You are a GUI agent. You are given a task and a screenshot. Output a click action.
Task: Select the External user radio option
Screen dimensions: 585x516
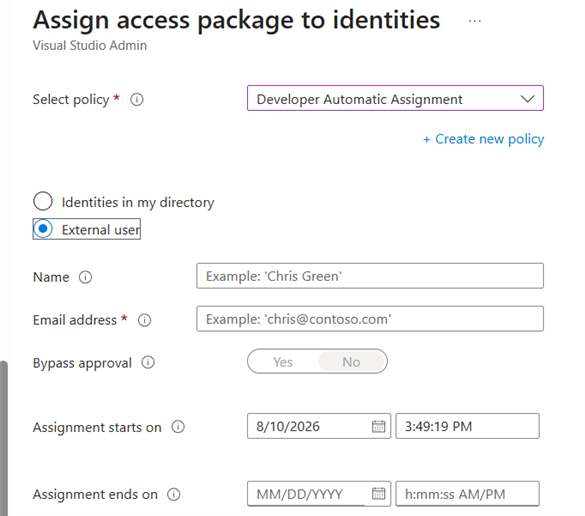point(43,229)
